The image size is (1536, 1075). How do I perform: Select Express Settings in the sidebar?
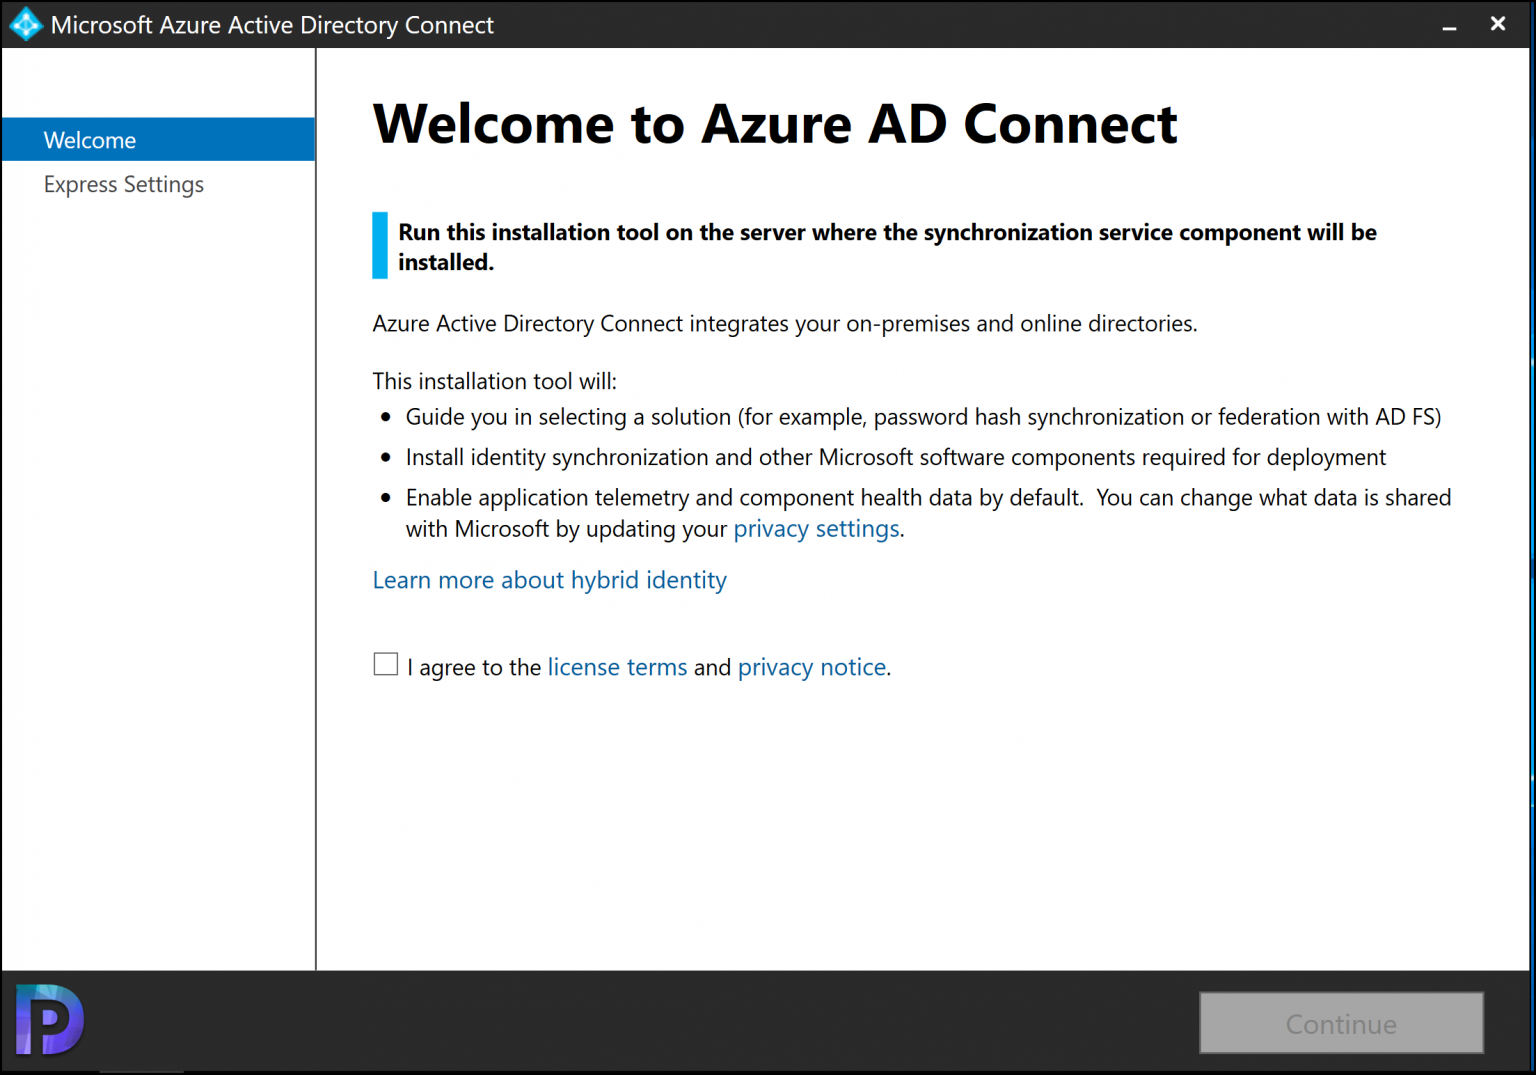[x=124, y=184]
